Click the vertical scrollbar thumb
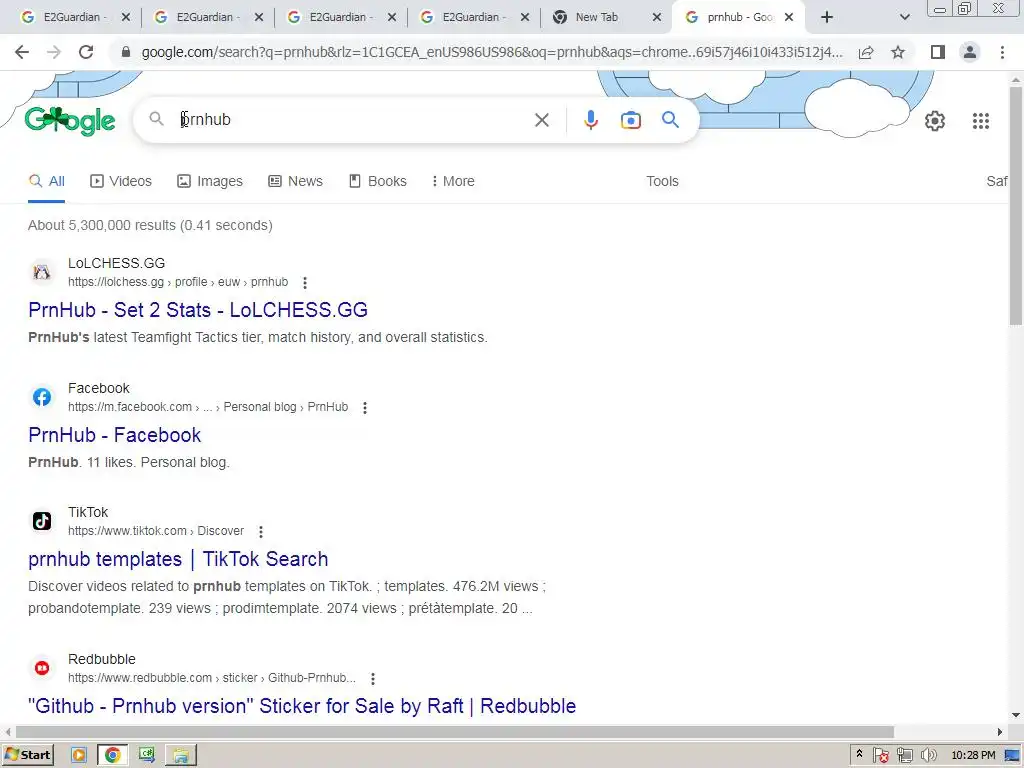 (x=1016, y=204)
